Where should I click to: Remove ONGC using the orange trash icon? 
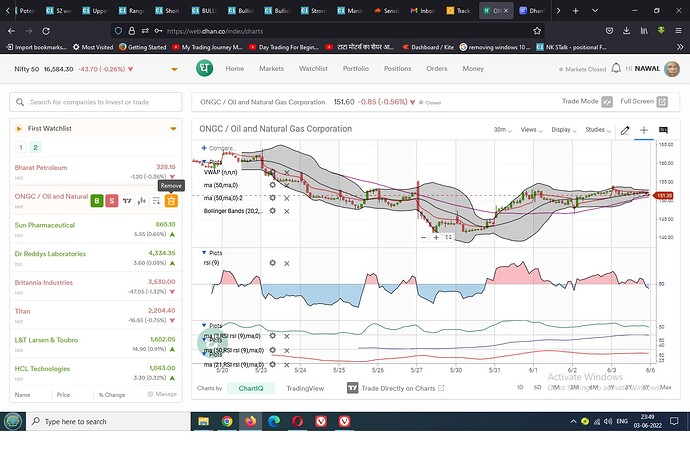(x=171, y=201)
